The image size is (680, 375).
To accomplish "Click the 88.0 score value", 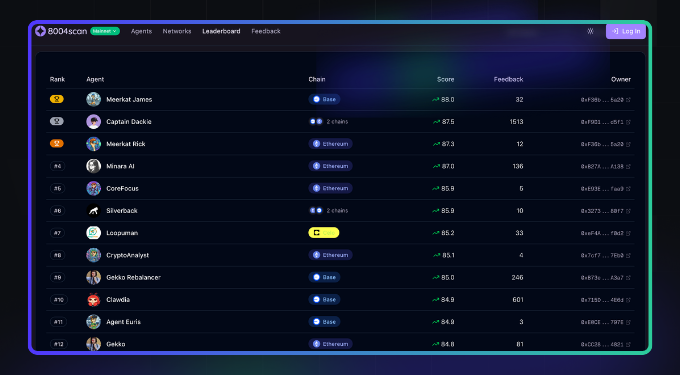I will pos(448,99).
